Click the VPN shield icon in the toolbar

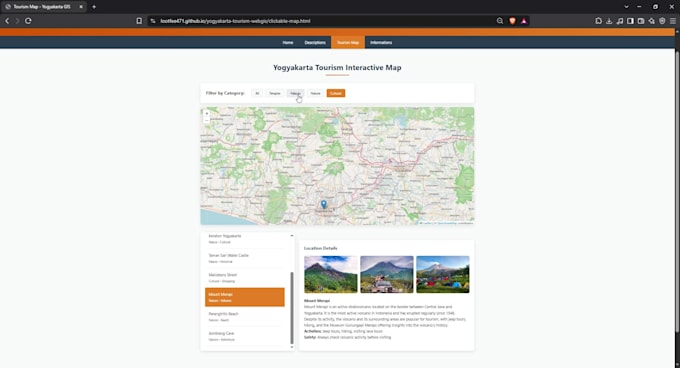click(x=662, y=21)
